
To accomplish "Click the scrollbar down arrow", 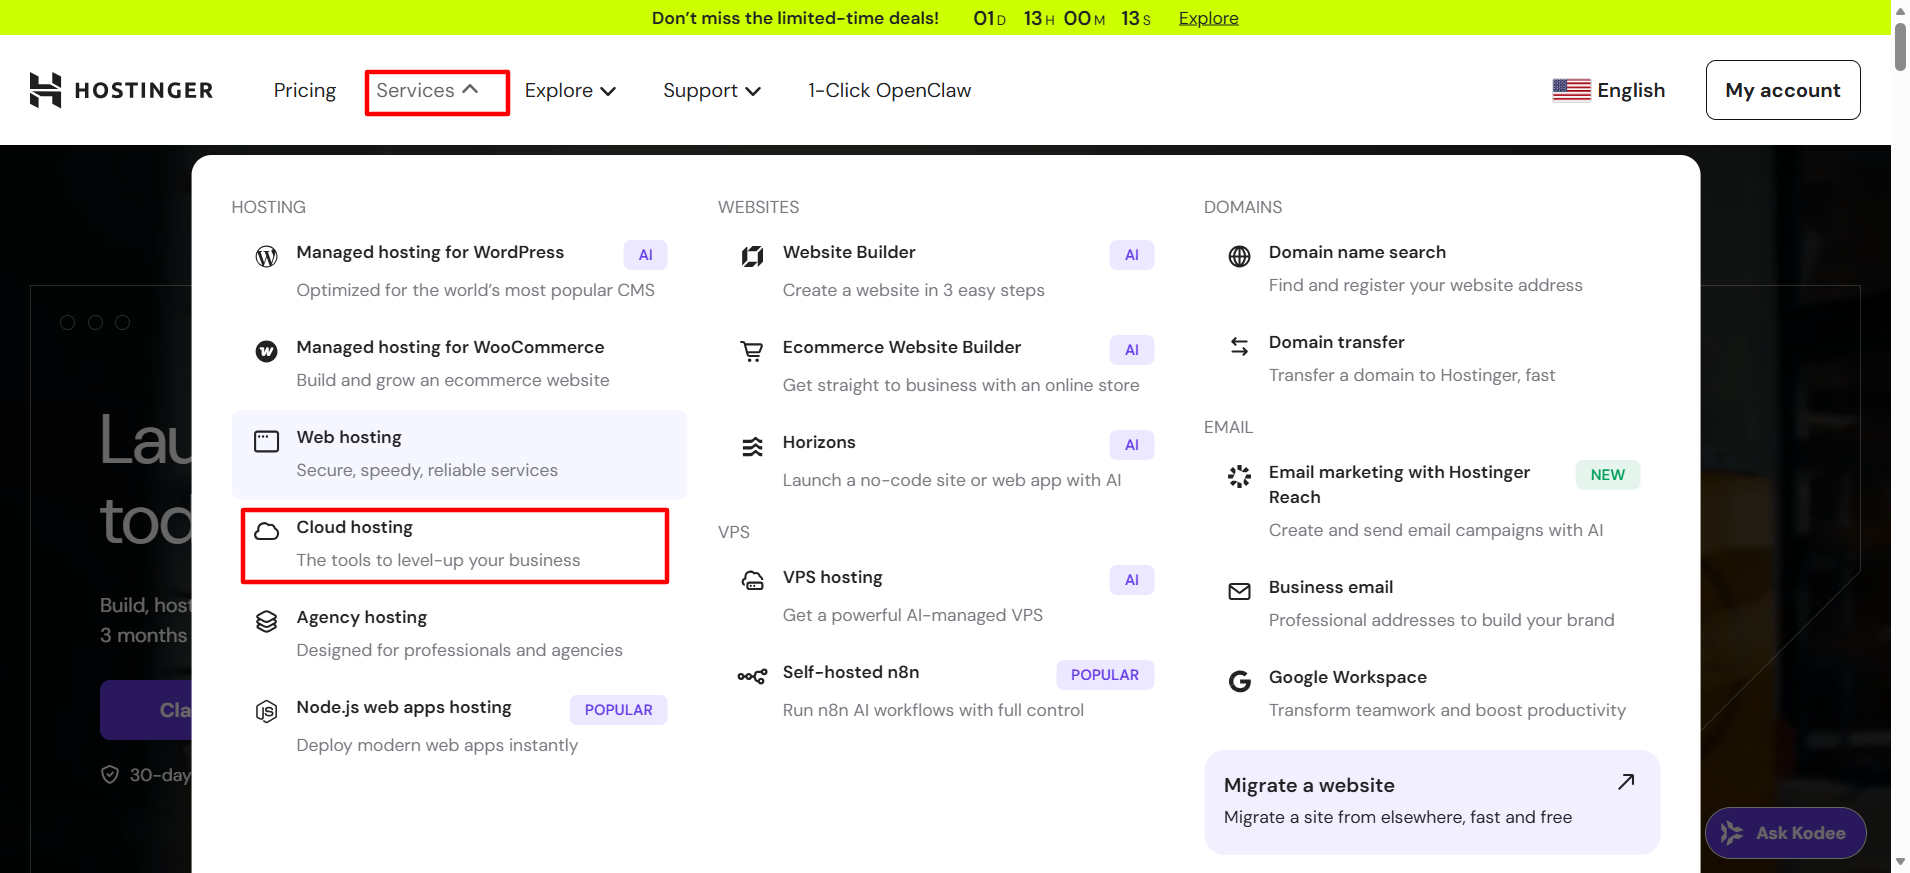I will point(1900,862).
